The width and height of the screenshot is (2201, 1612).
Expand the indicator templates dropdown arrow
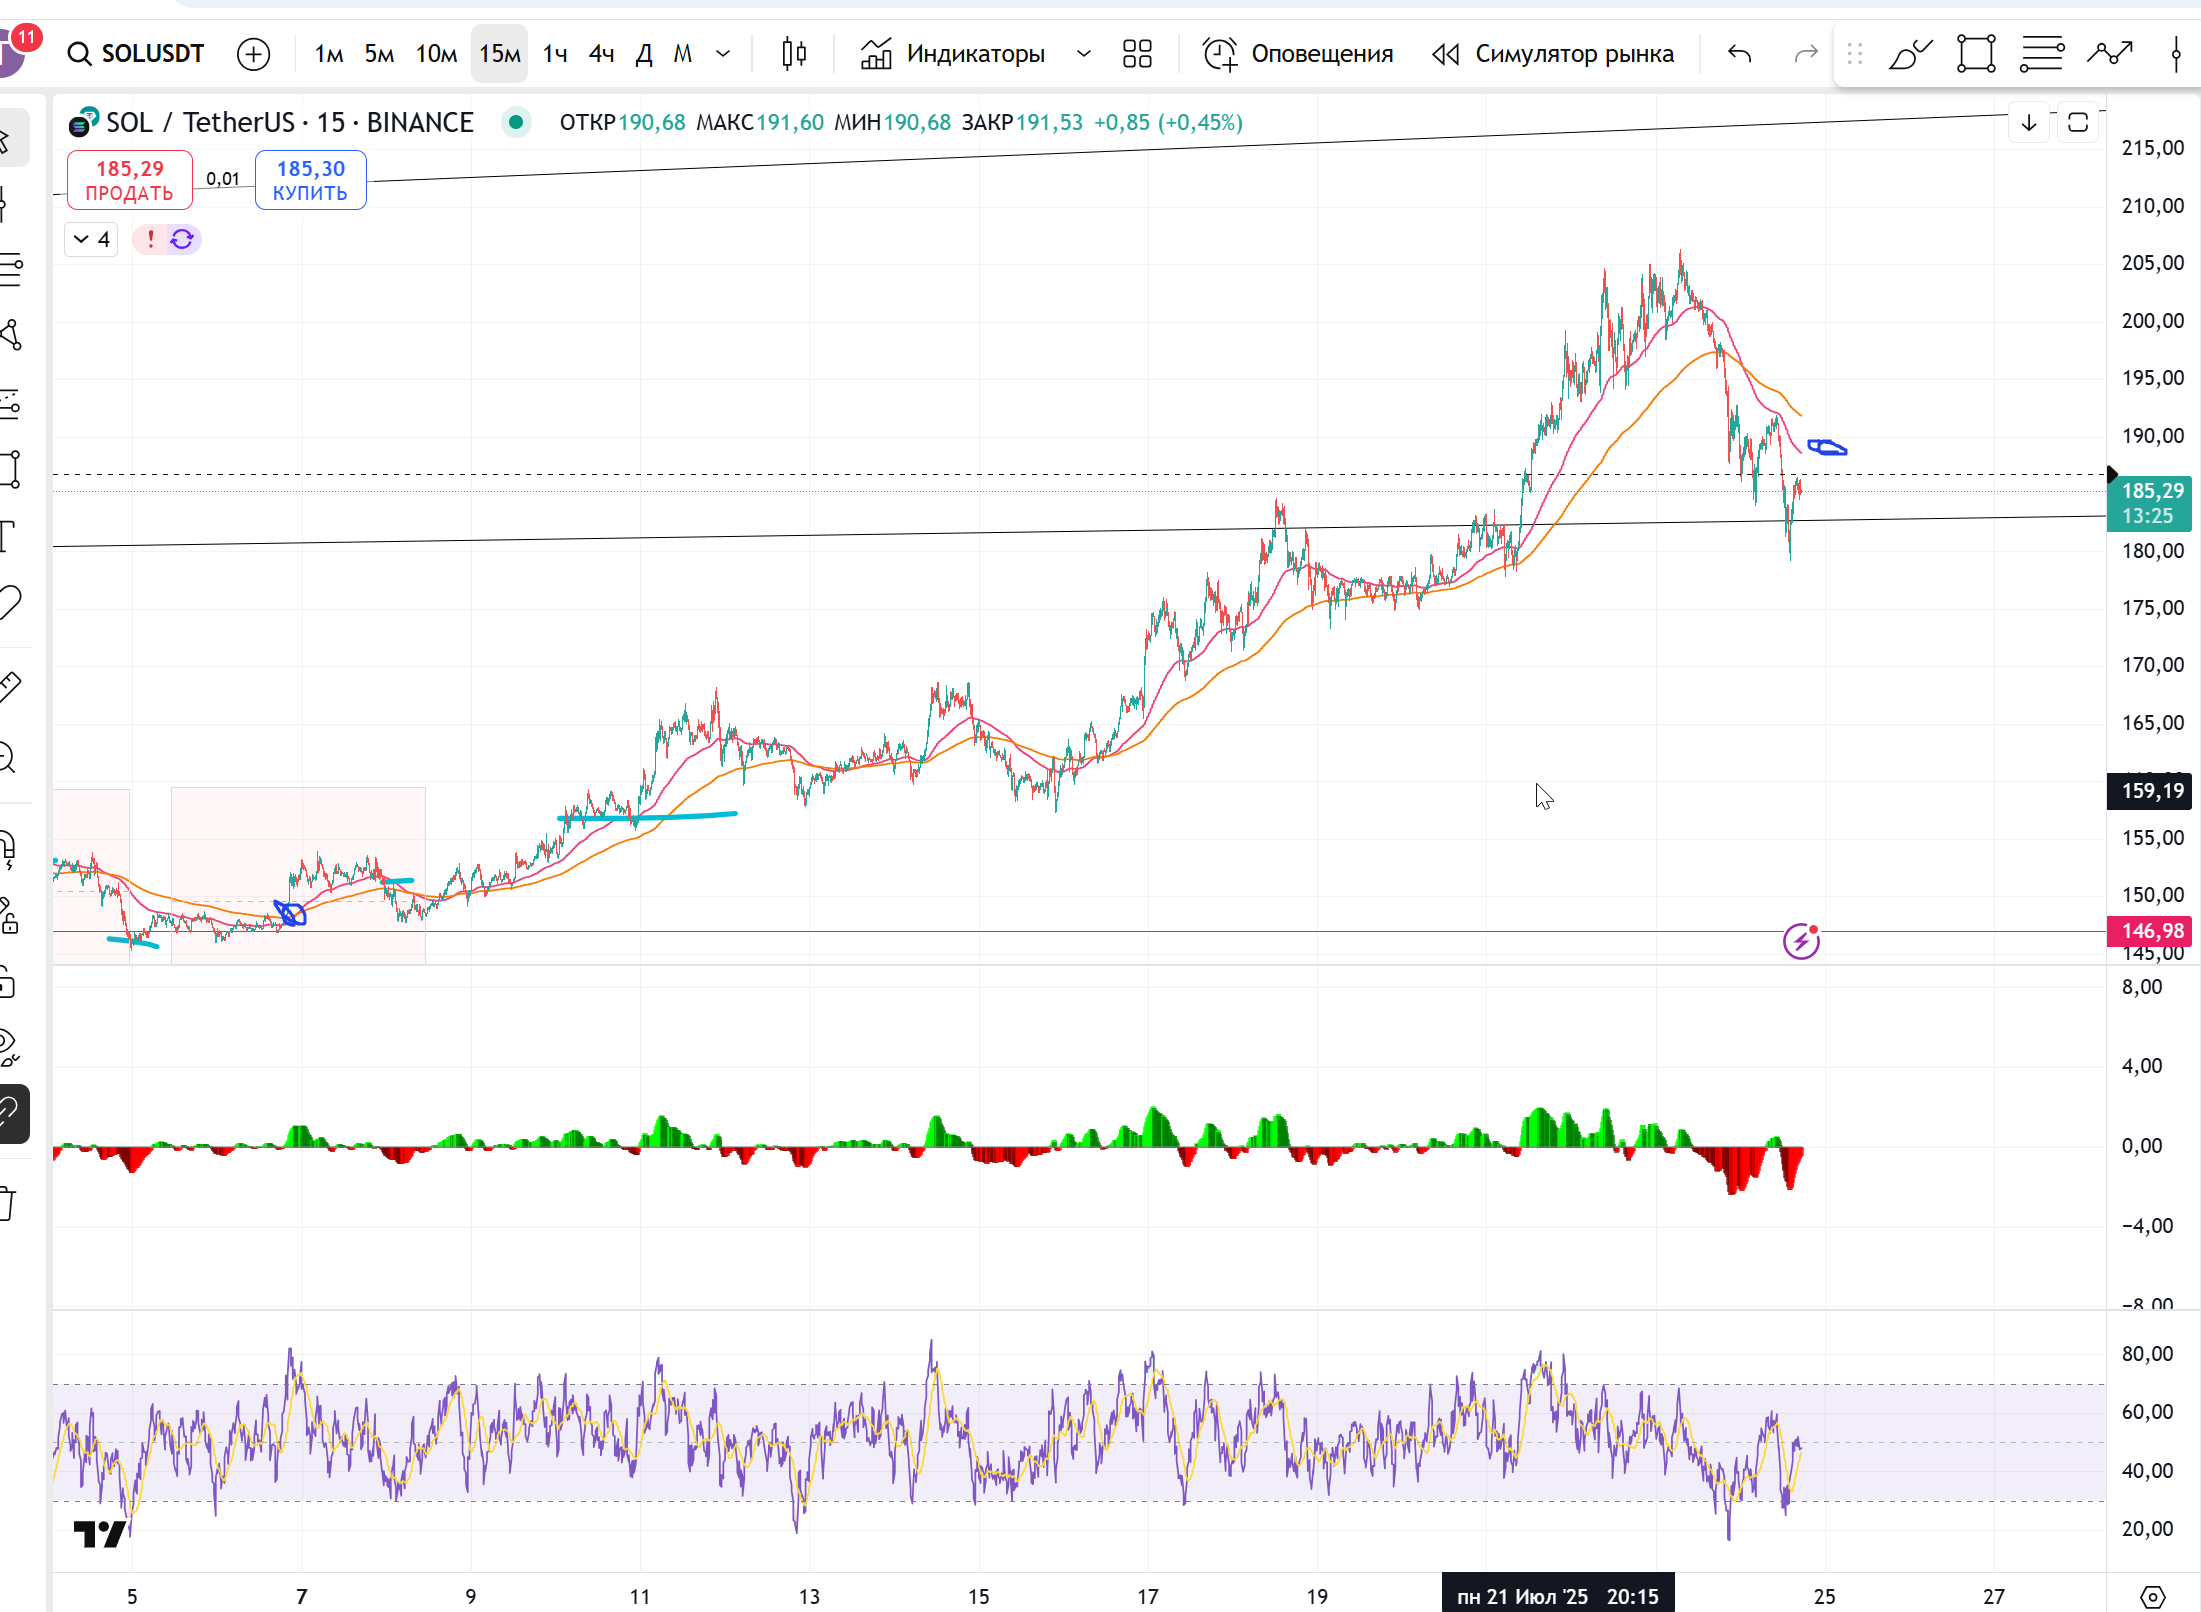pos(1084,53)
